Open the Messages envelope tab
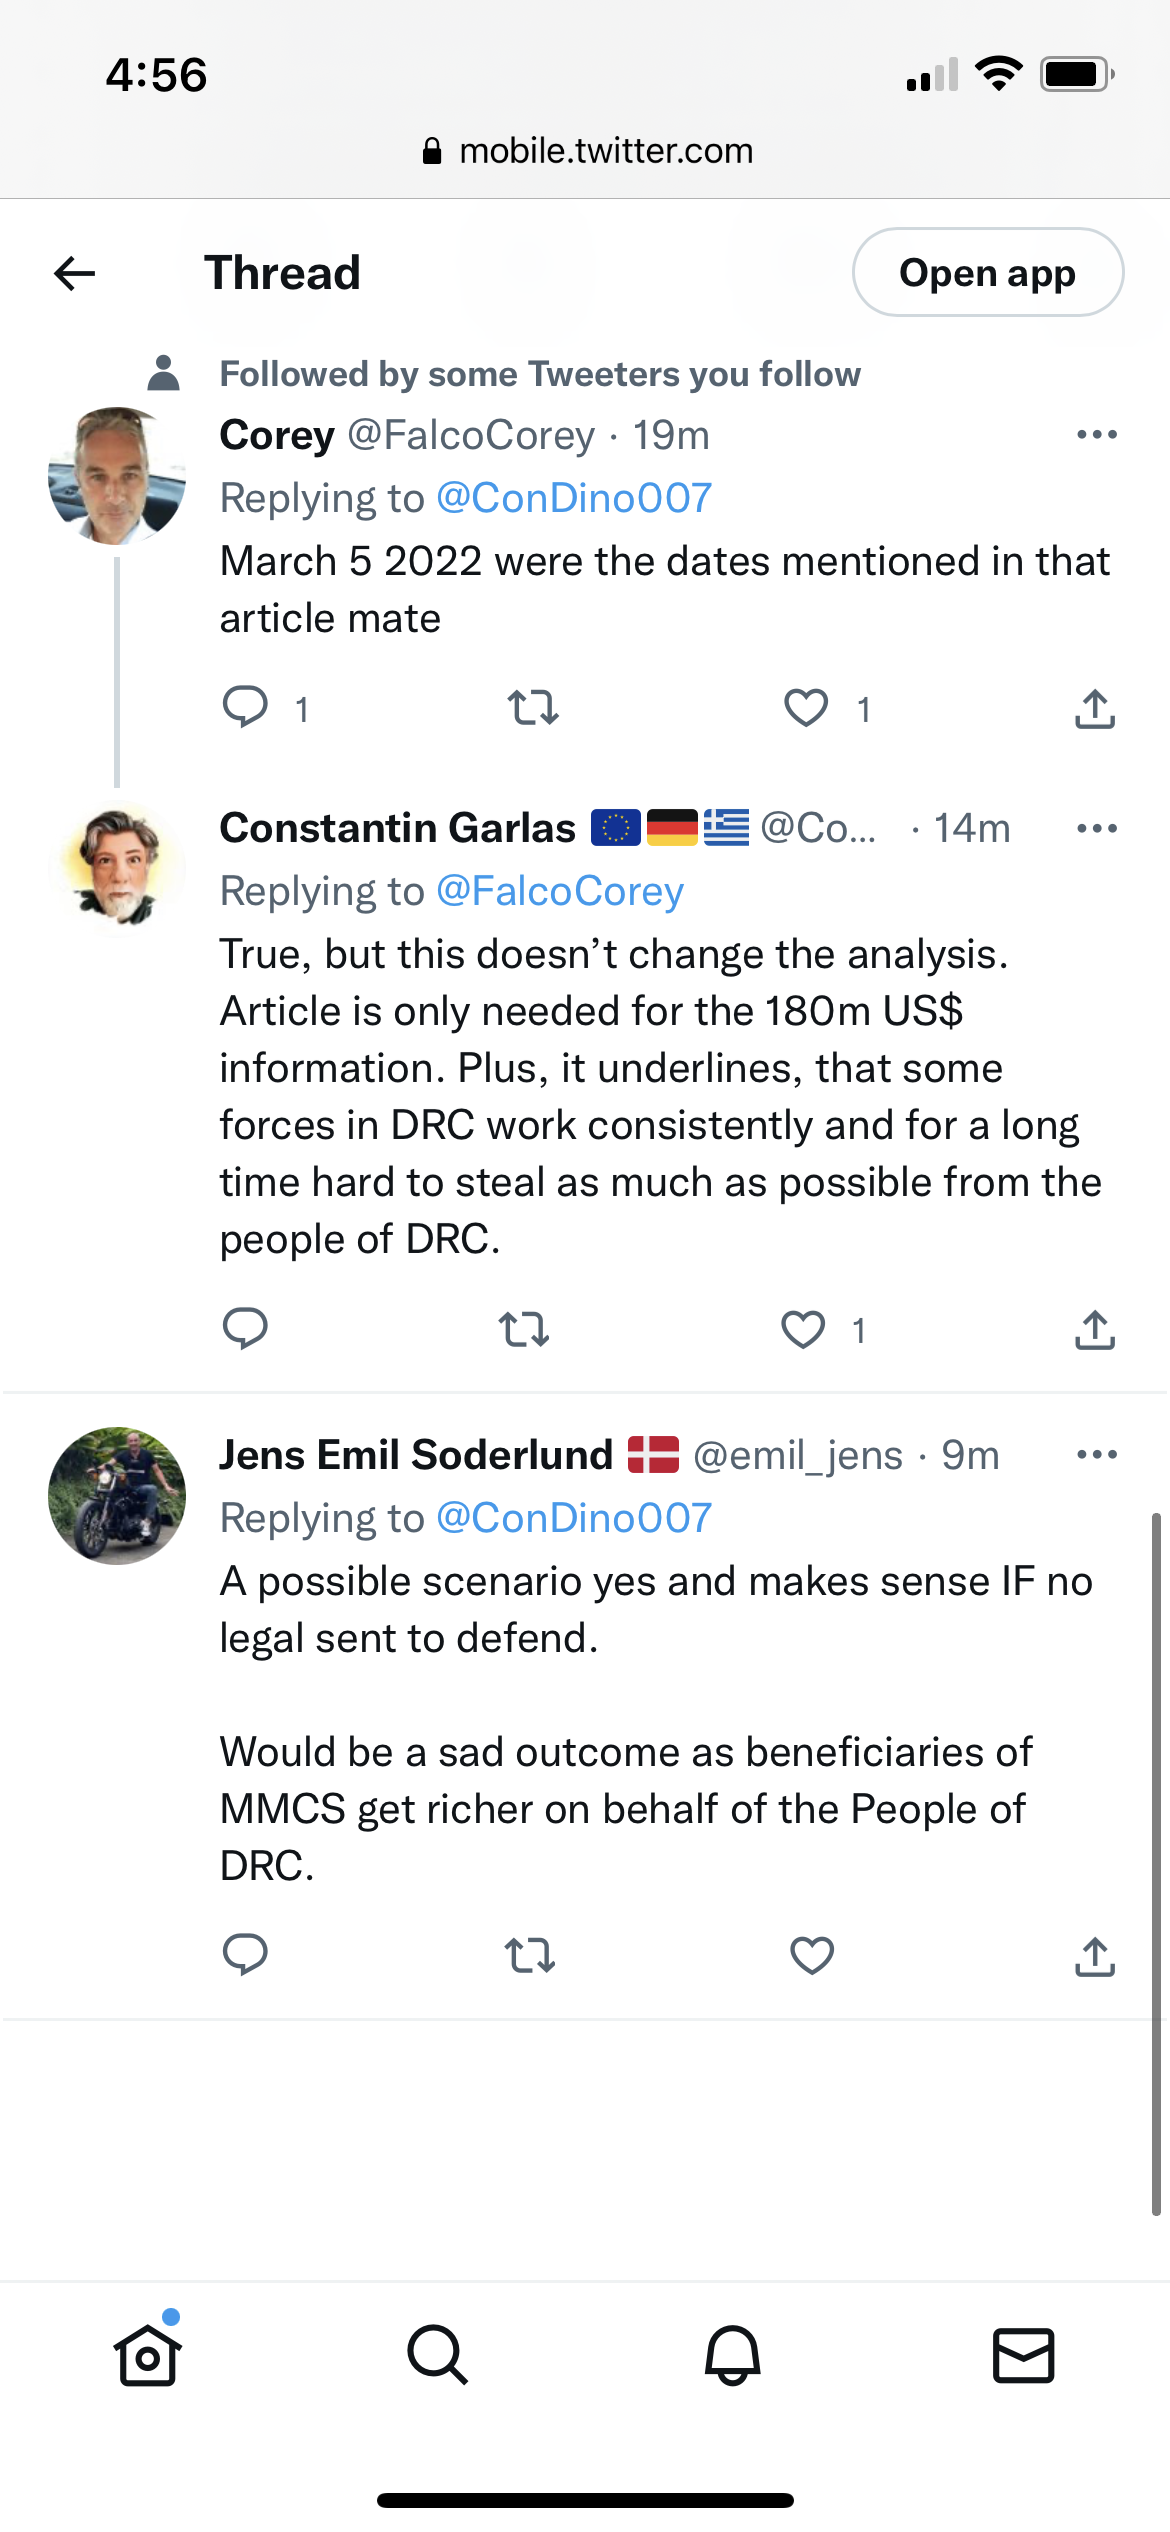 (1023, 2355)
